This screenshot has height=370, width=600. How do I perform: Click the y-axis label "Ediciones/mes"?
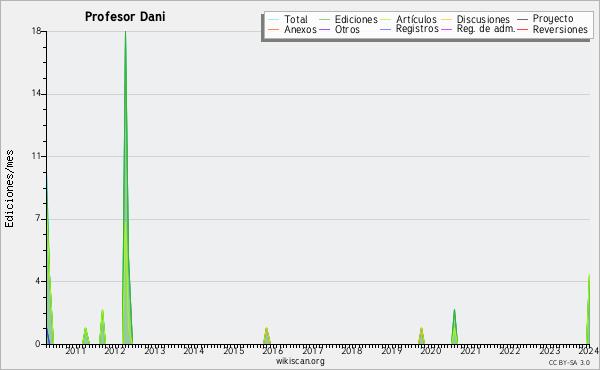point(9,188)
